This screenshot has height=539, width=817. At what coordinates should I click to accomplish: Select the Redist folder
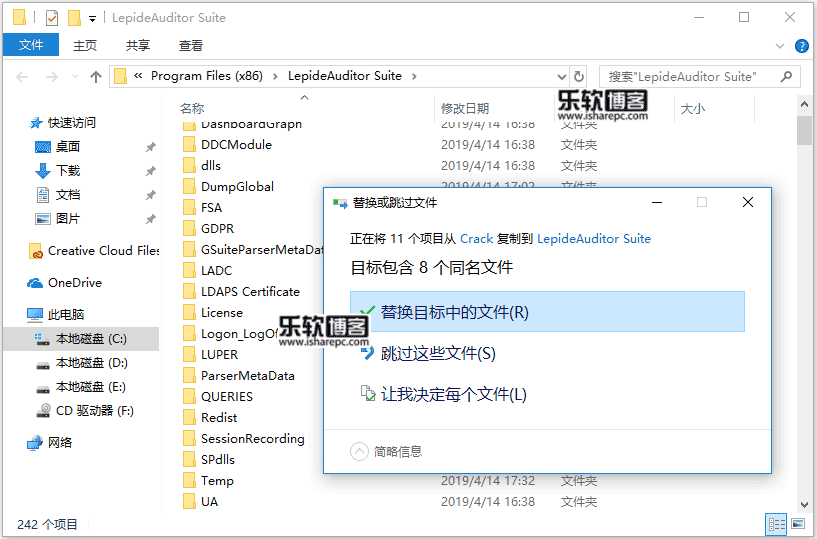(x=210, y=418)
